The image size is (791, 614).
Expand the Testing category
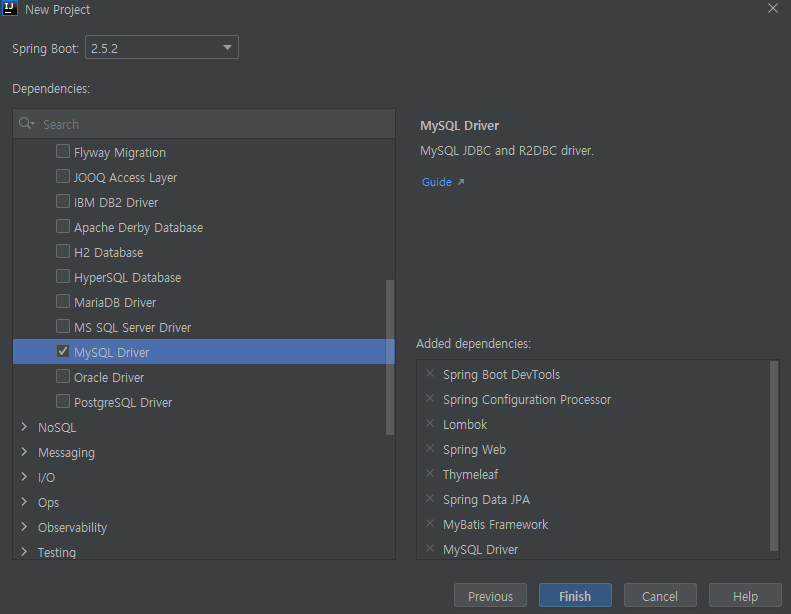24,552
